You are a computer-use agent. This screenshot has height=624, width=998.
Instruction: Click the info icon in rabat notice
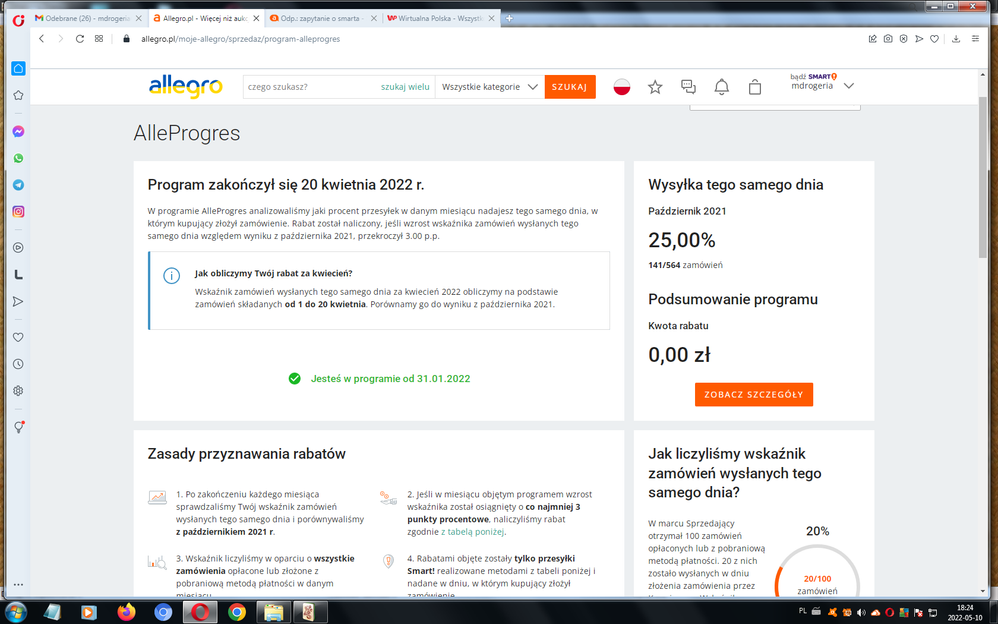pyautogui.click(x=171, y=276)
